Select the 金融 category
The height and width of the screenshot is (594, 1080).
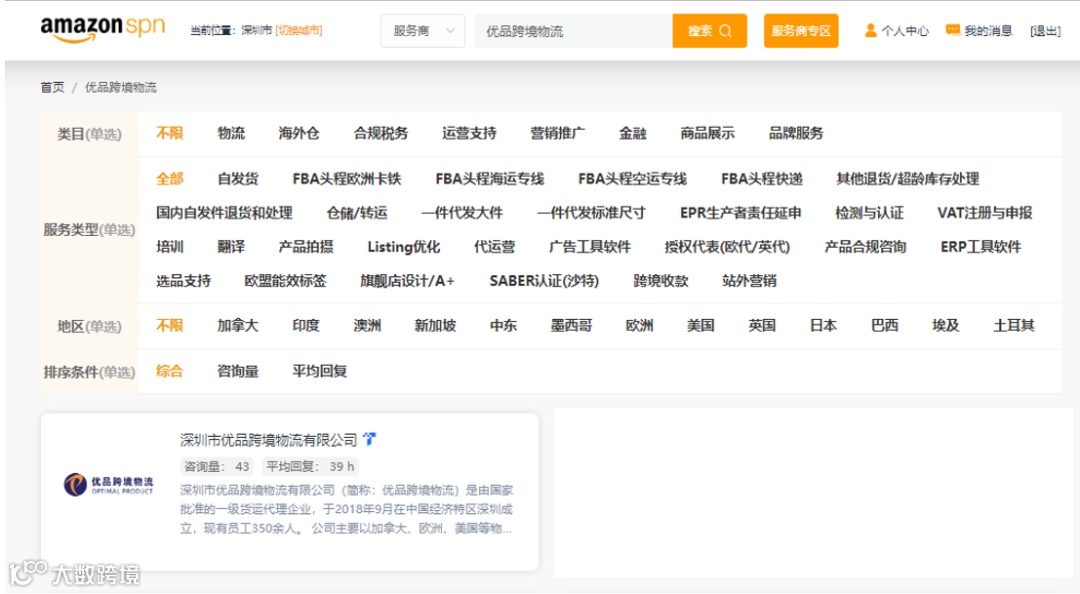pos(632,133)
